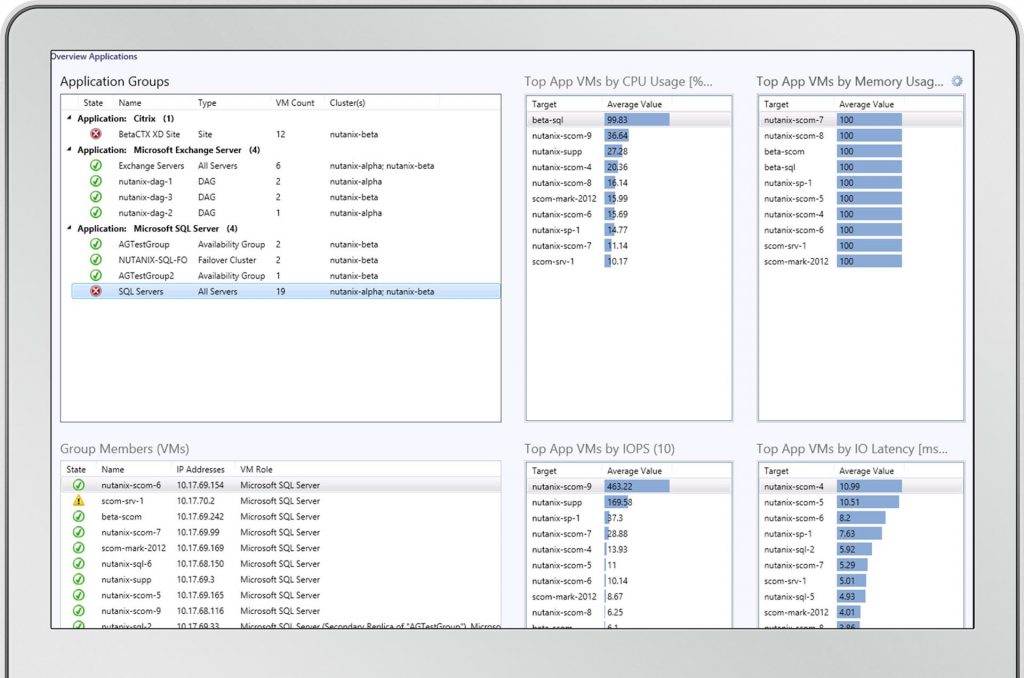
Task: Sort Application Groups by VM Count column
Action: tap(295, 103)
